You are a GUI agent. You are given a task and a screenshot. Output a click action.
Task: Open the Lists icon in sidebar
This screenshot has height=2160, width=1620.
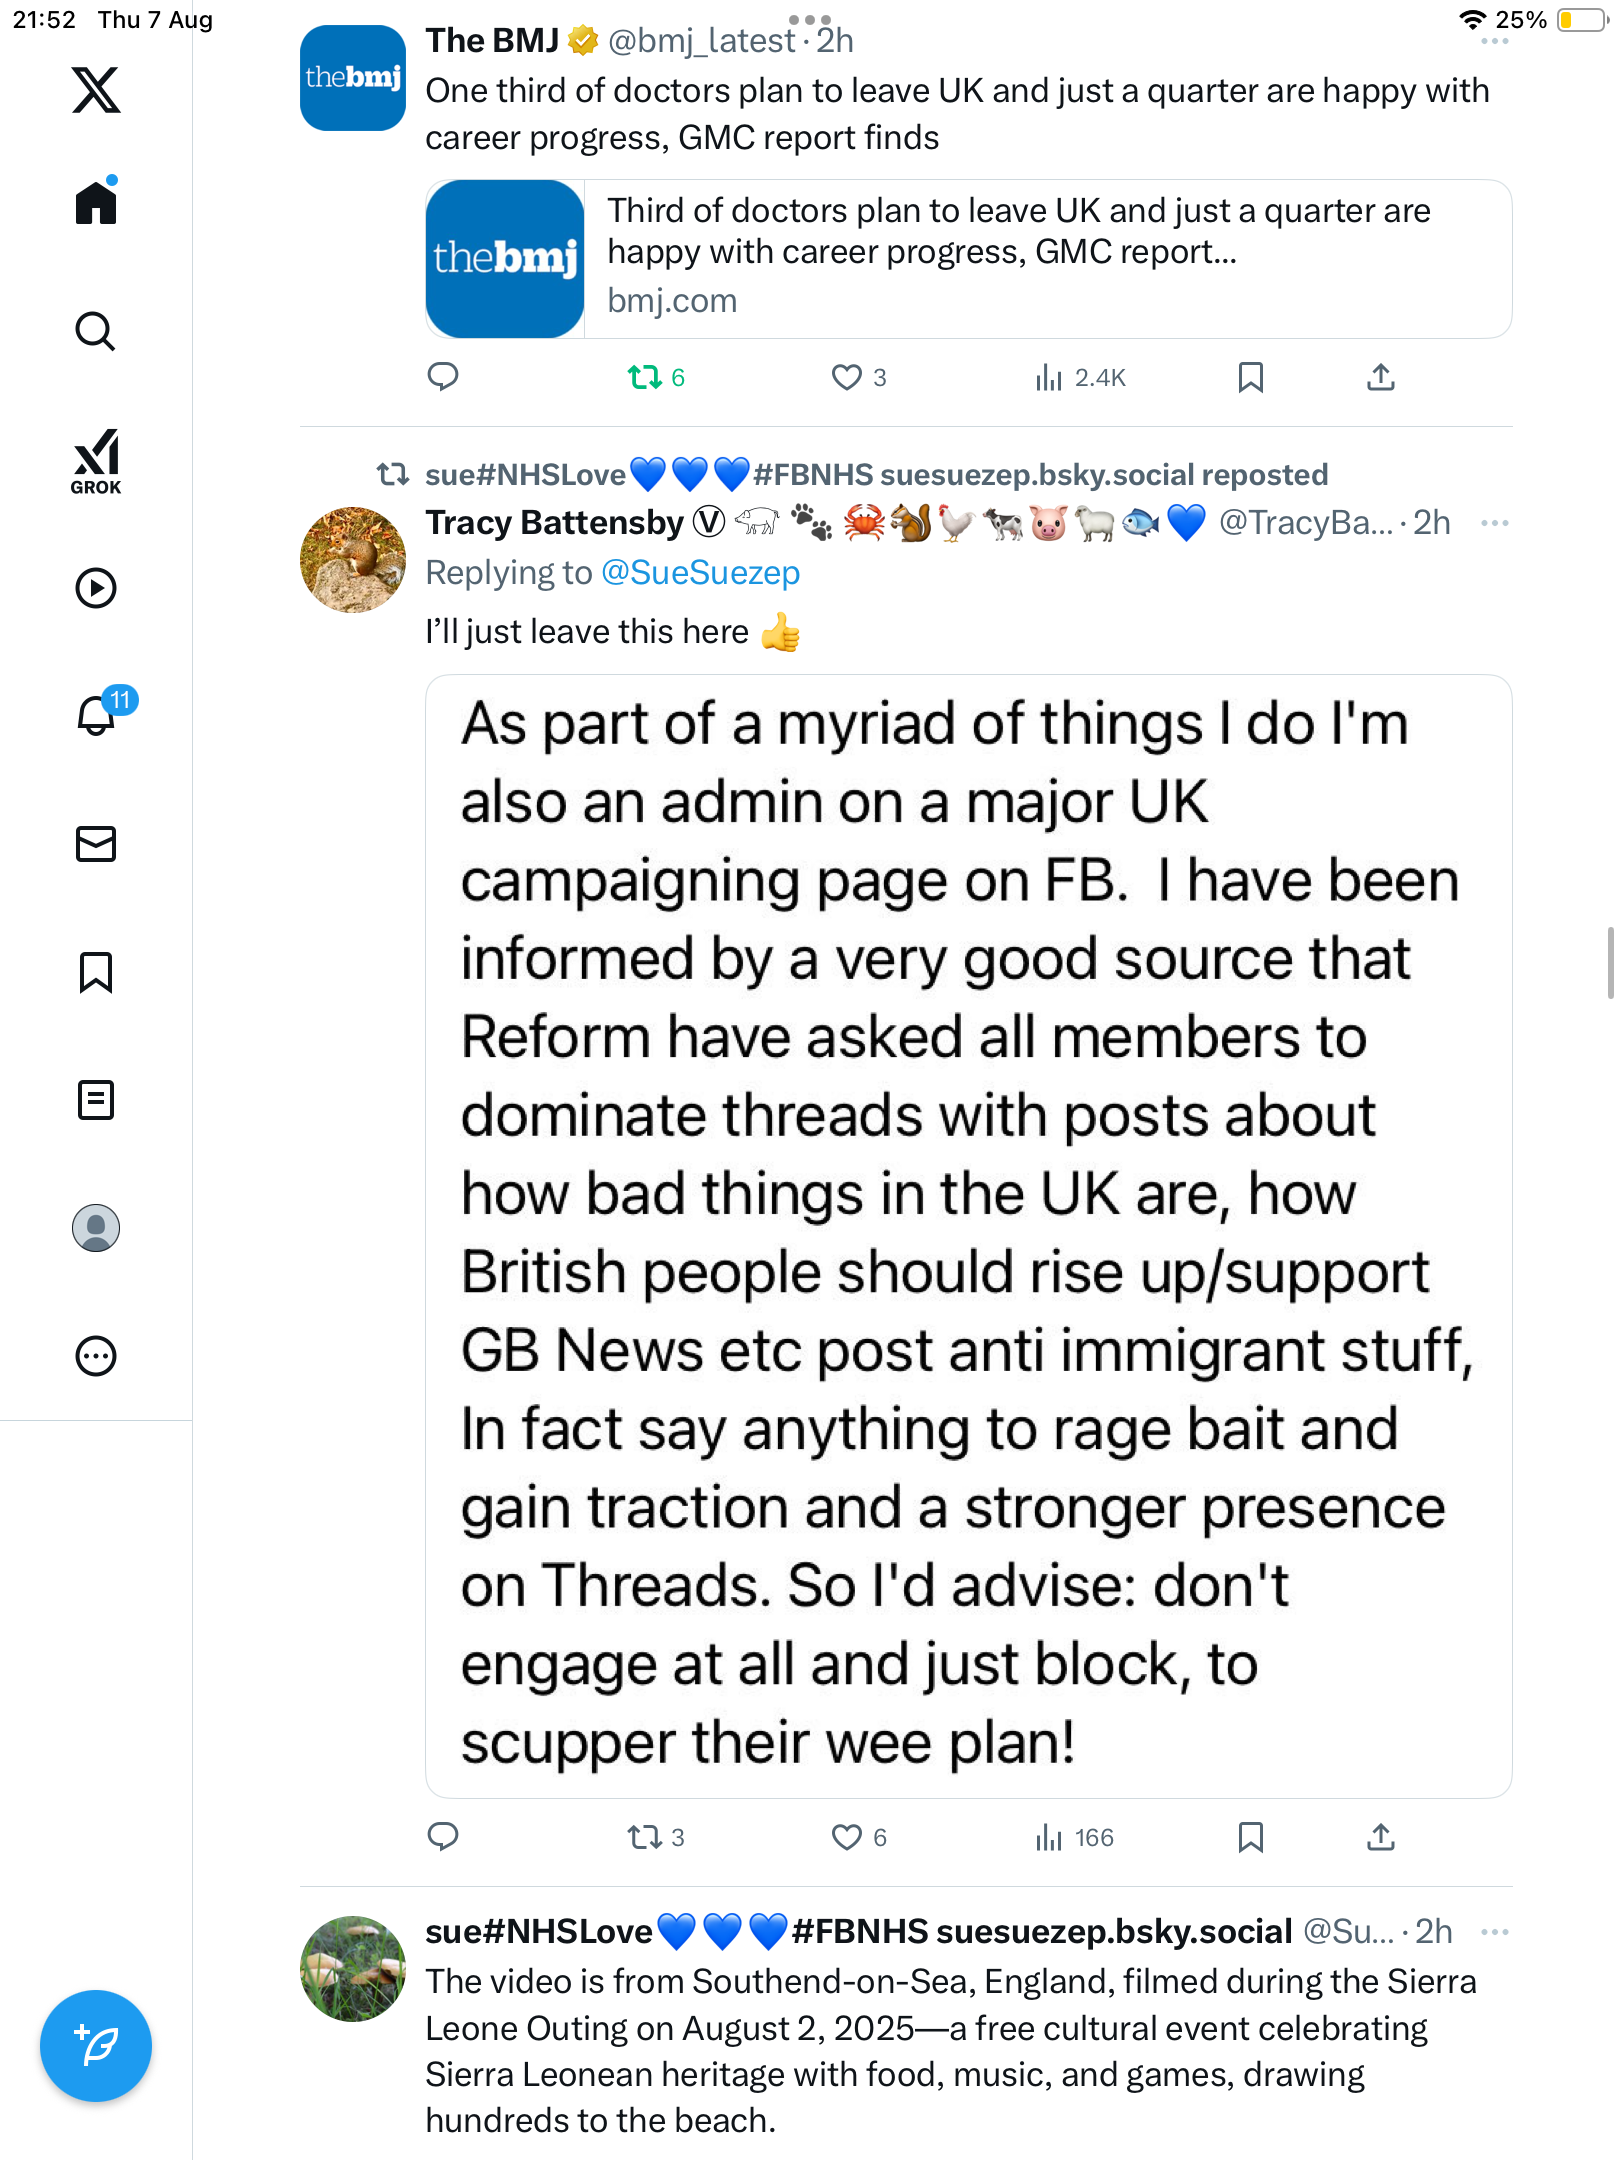tap(96, 1100)
